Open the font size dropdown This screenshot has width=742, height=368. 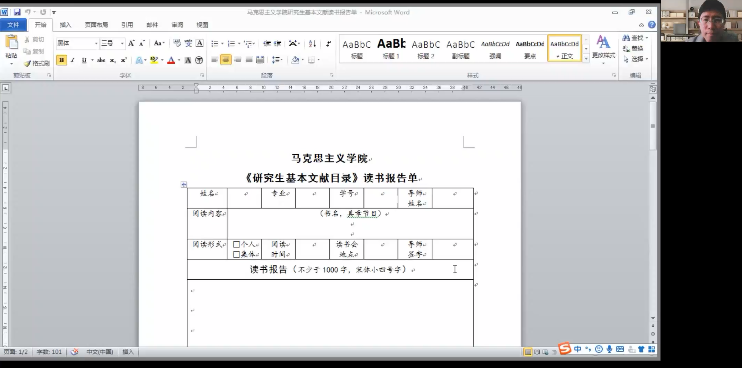[122, 44]
